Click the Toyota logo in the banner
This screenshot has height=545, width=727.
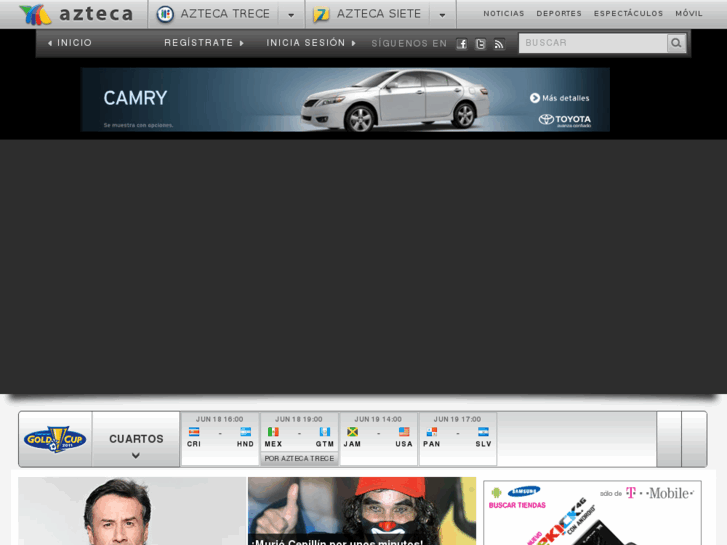(x=564, y=120)
